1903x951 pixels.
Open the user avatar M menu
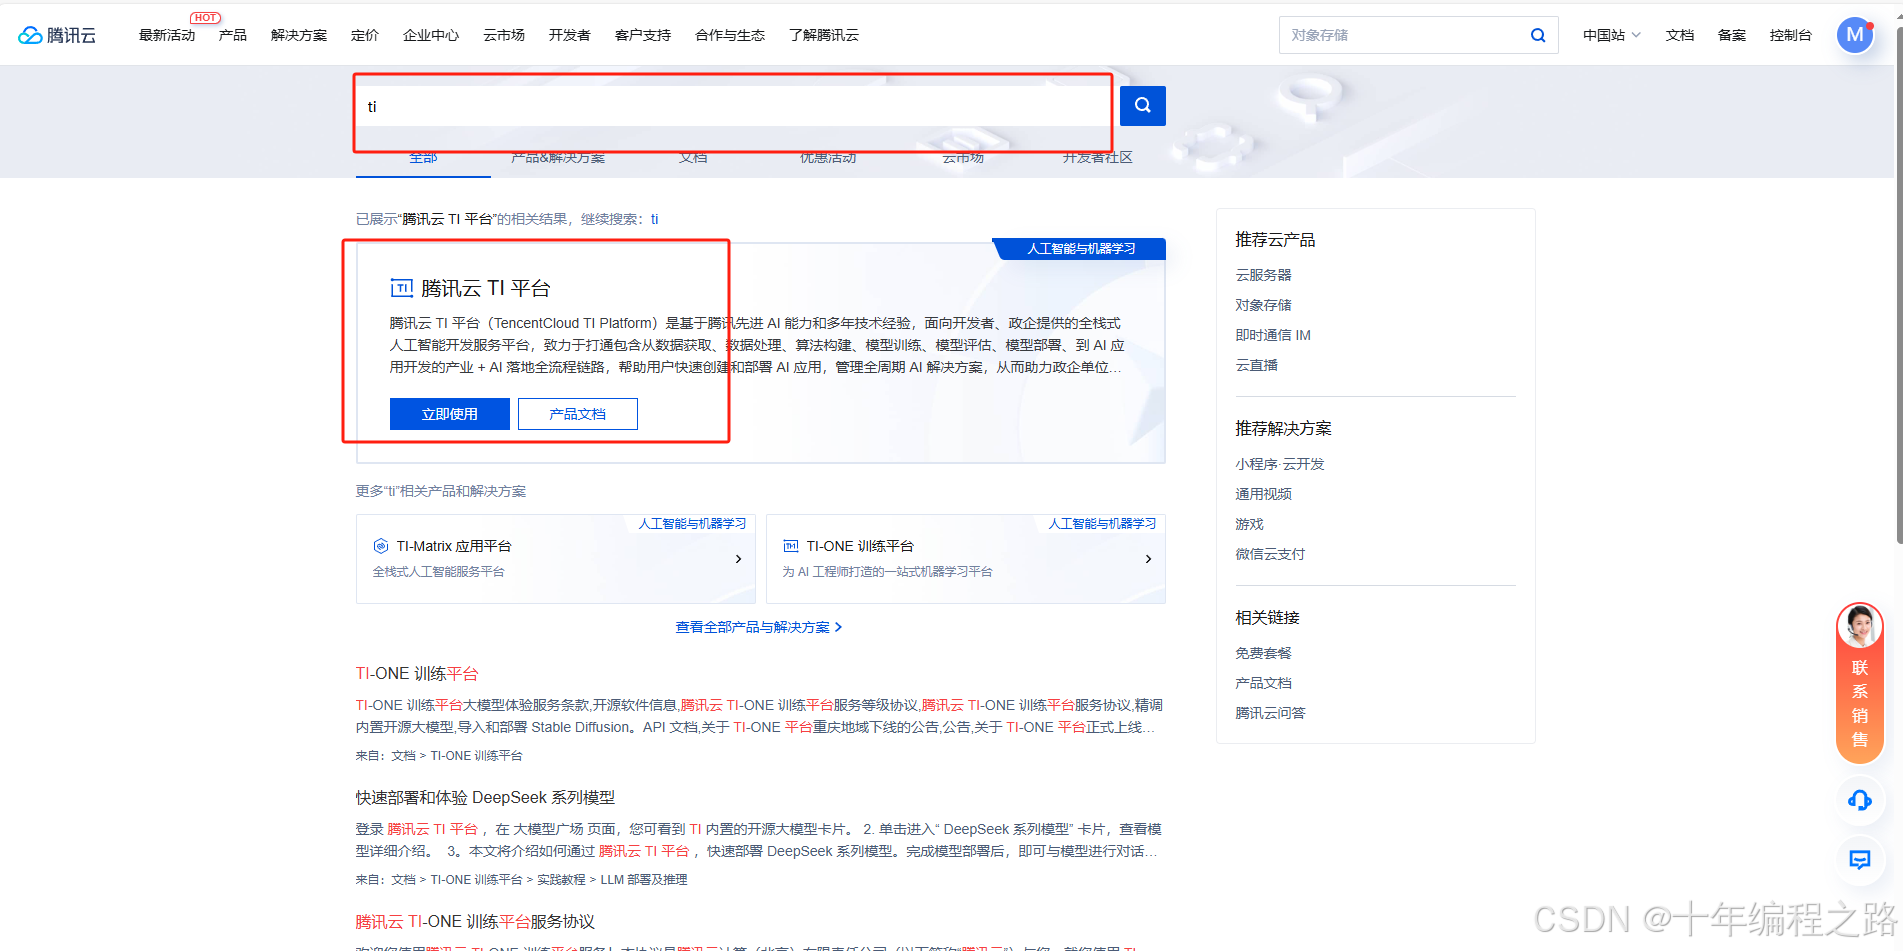[1855, 35]
